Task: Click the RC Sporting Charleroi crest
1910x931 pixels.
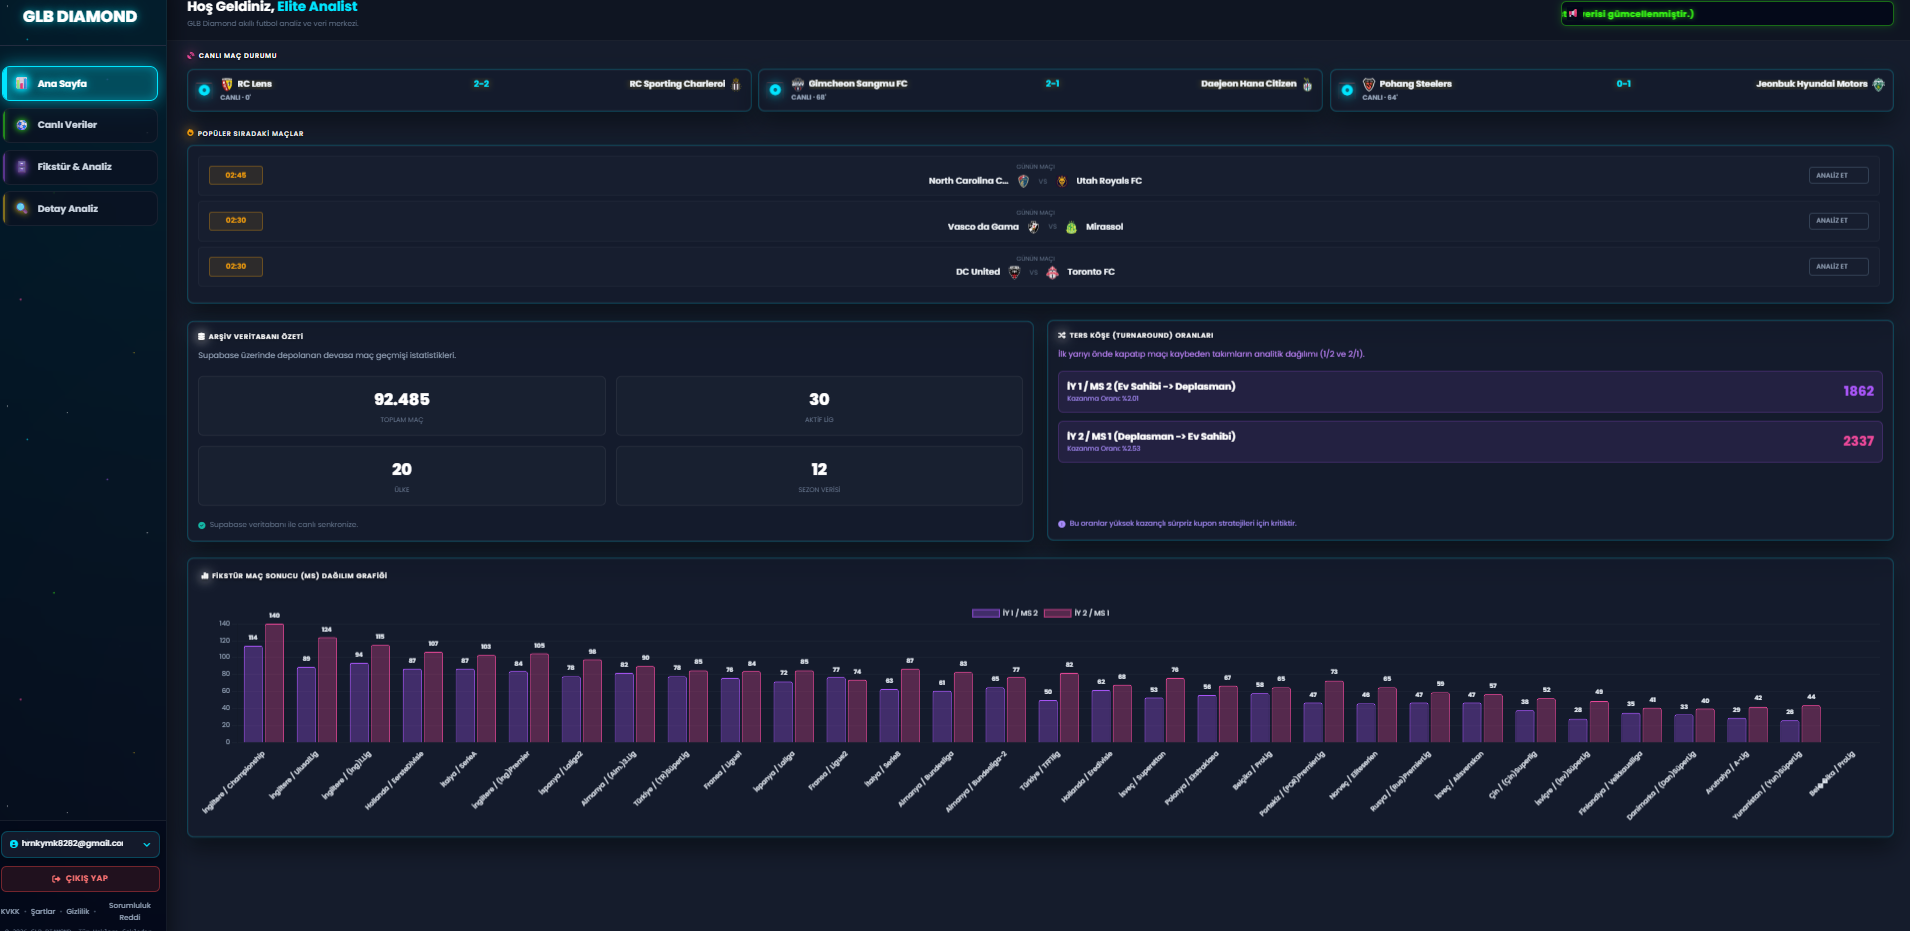Action: point(736,85)
